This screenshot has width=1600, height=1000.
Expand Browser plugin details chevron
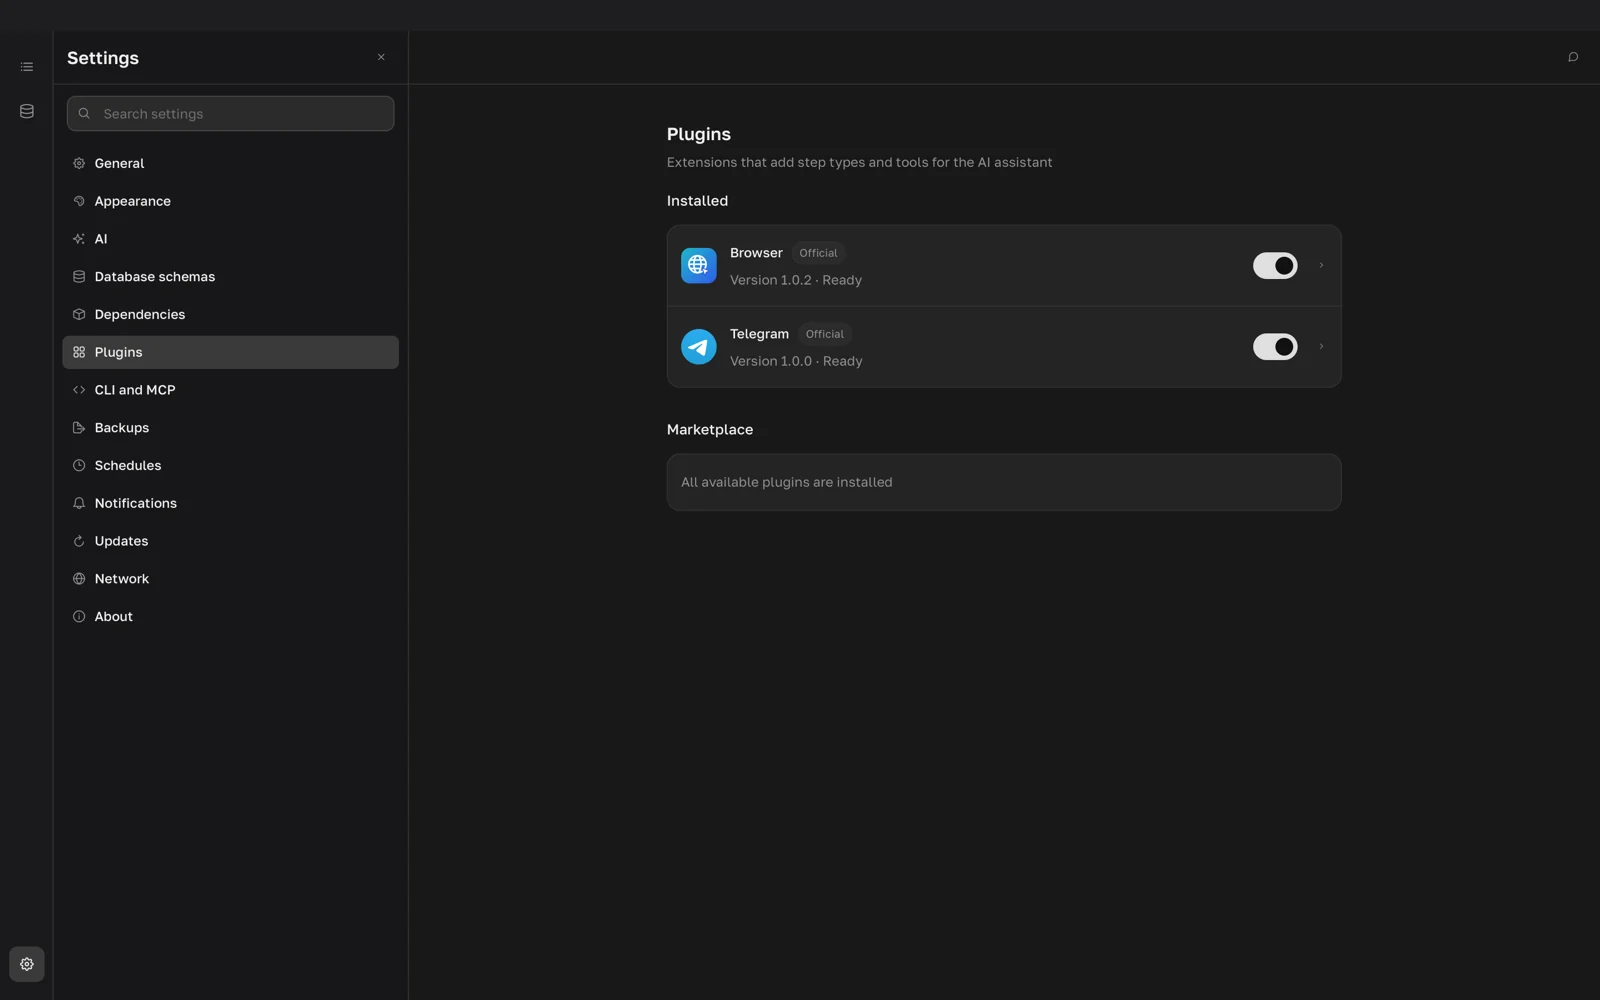1321,266
